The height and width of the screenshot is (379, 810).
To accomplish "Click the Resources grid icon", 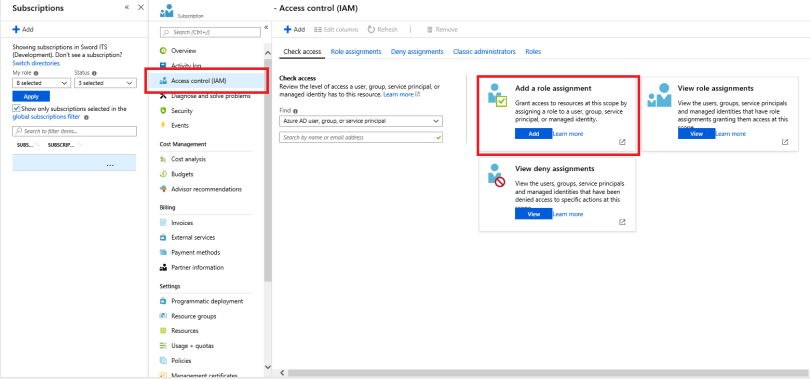I will coord(163,330).
